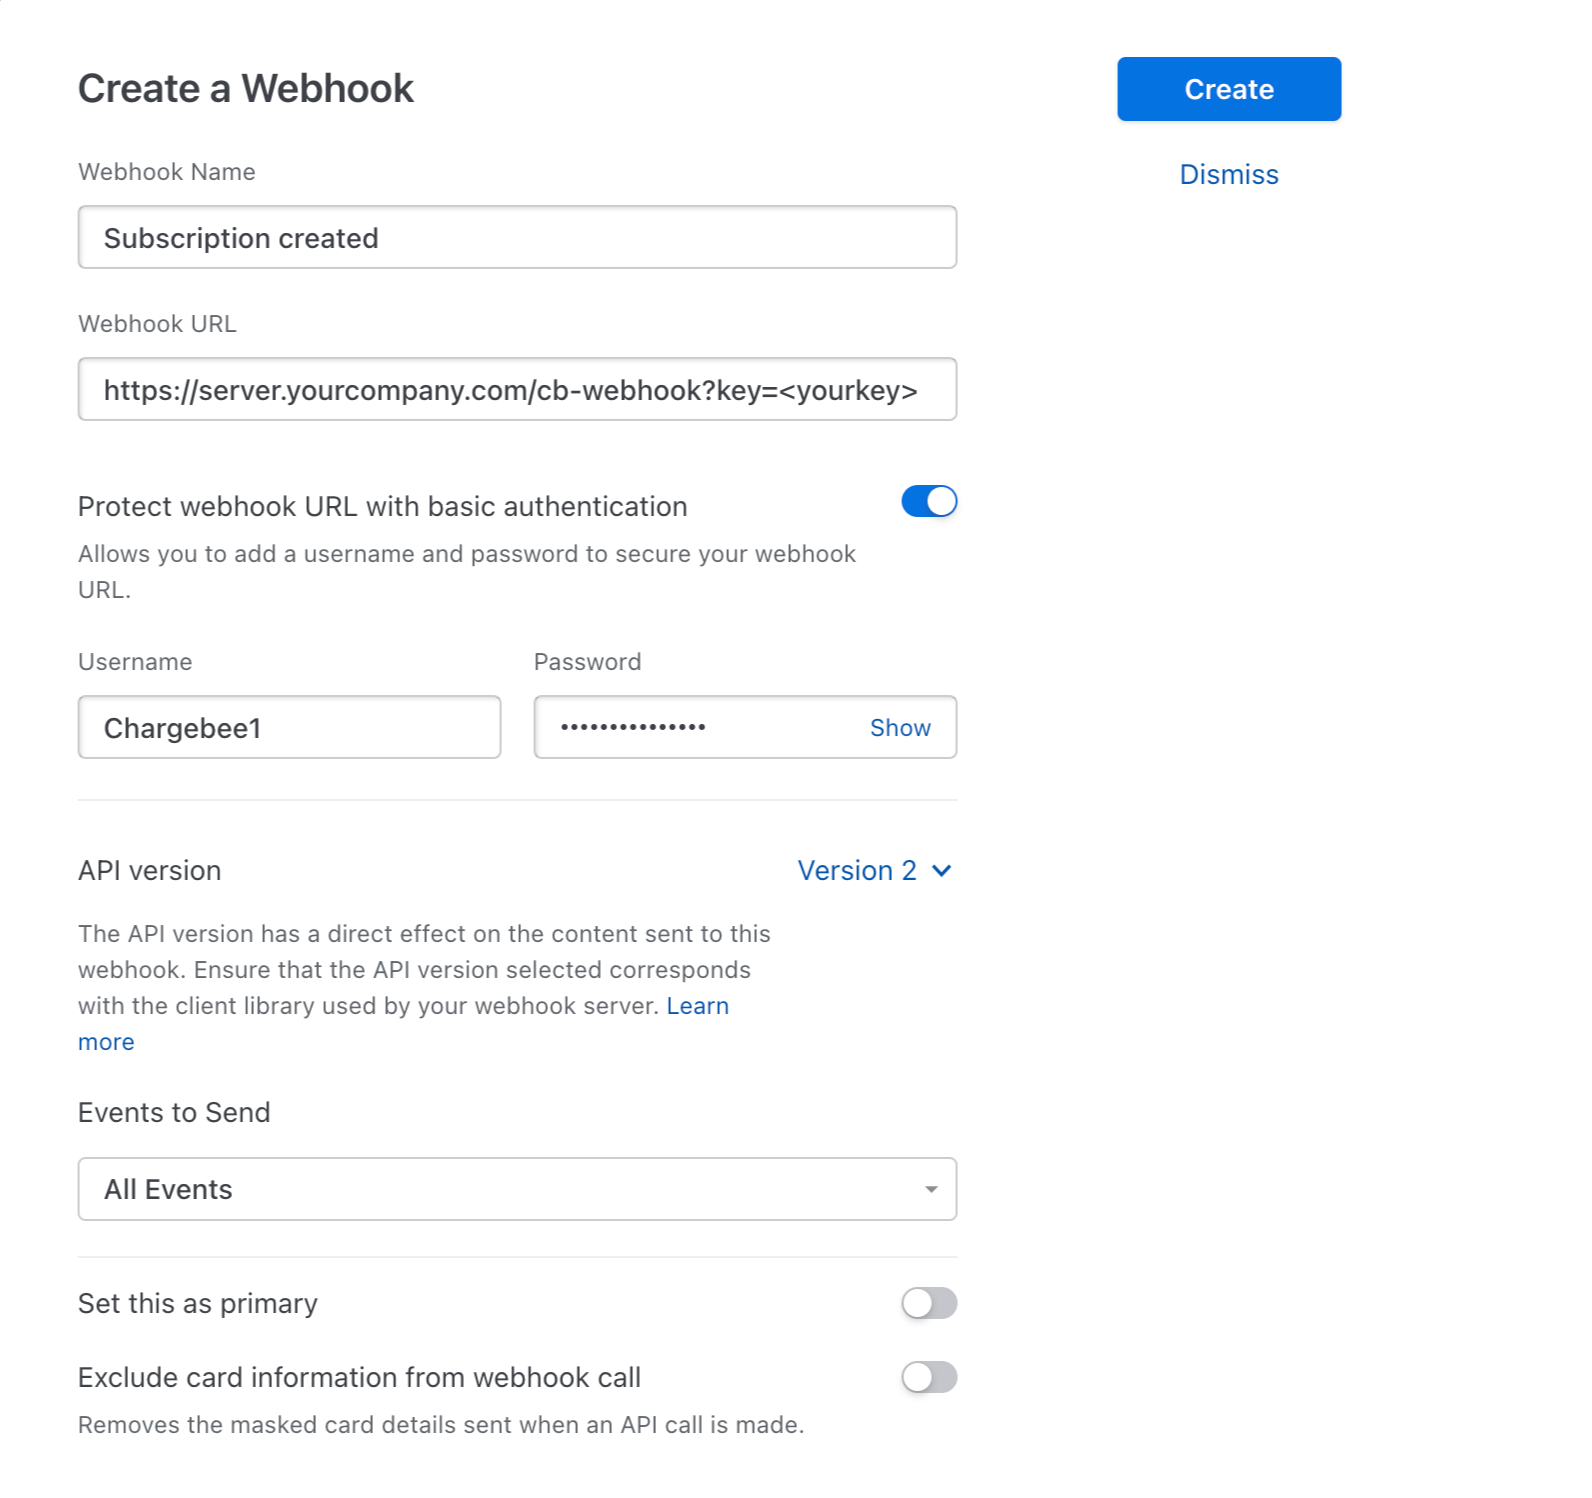Click the Create a Webhook heading

pos(246,89)
